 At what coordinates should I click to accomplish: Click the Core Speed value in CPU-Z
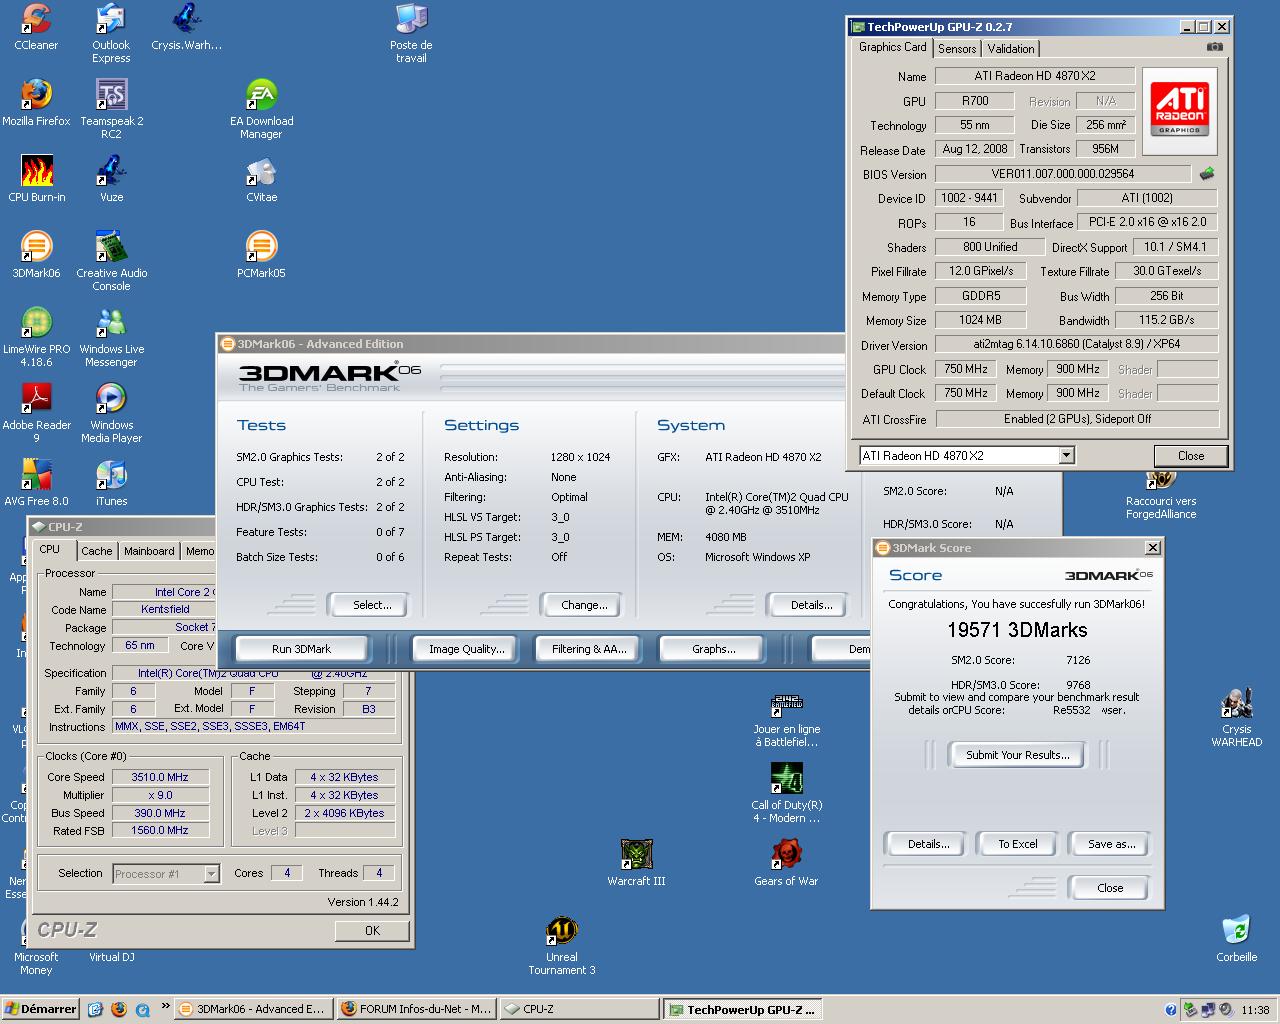pyautogui.click(x=160, y=777)
